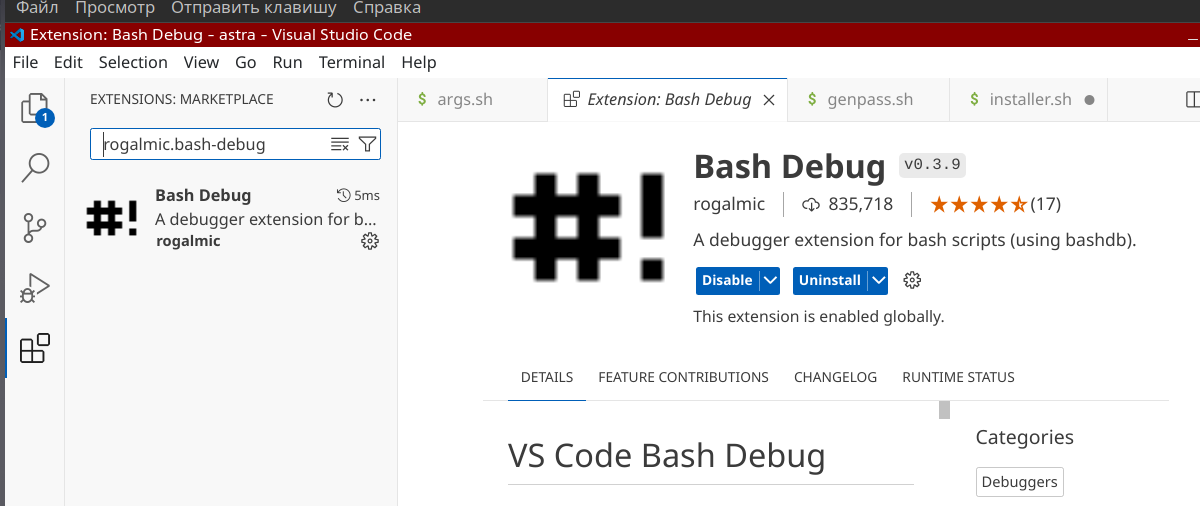Click the install count download icon
The height and width of the screenshot is (506, 1200).
pos(811,204)
